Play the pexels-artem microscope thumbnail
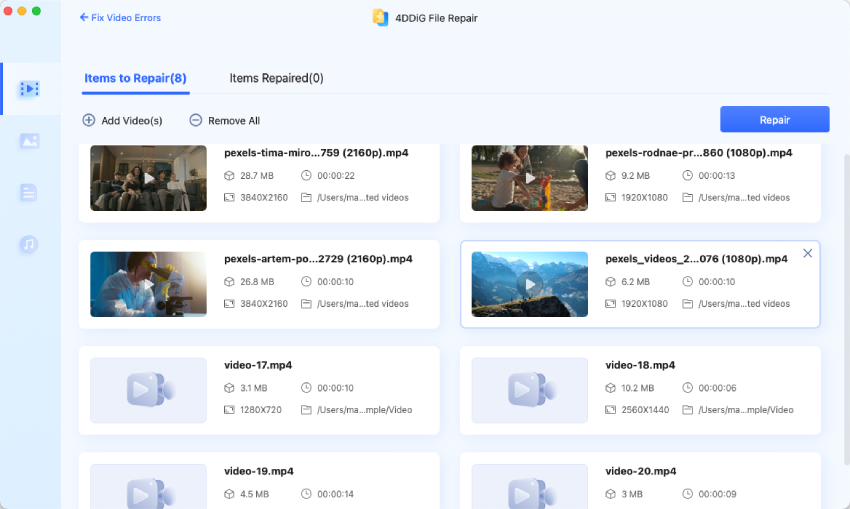The height and width of the screenshot is (509, 850). (x=149, y=284)
